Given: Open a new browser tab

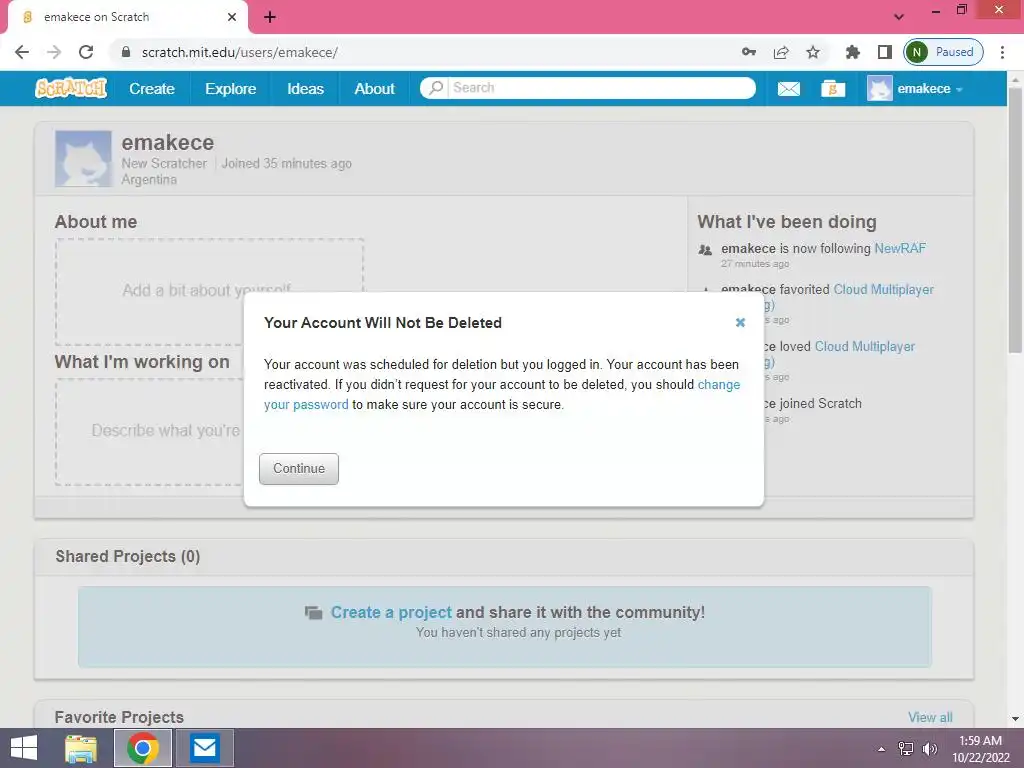Looking at the screenshot, I should point(270,17).
